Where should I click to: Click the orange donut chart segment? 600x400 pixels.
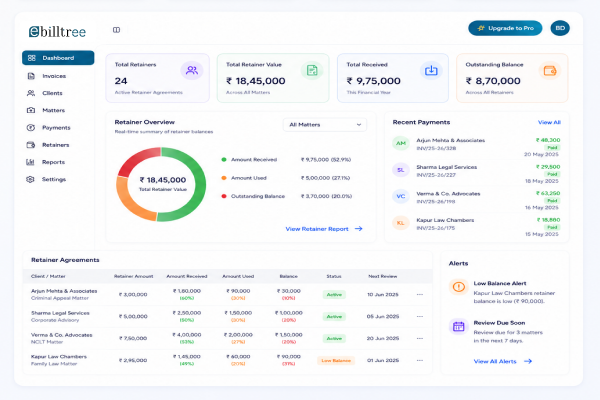point(128,203)
